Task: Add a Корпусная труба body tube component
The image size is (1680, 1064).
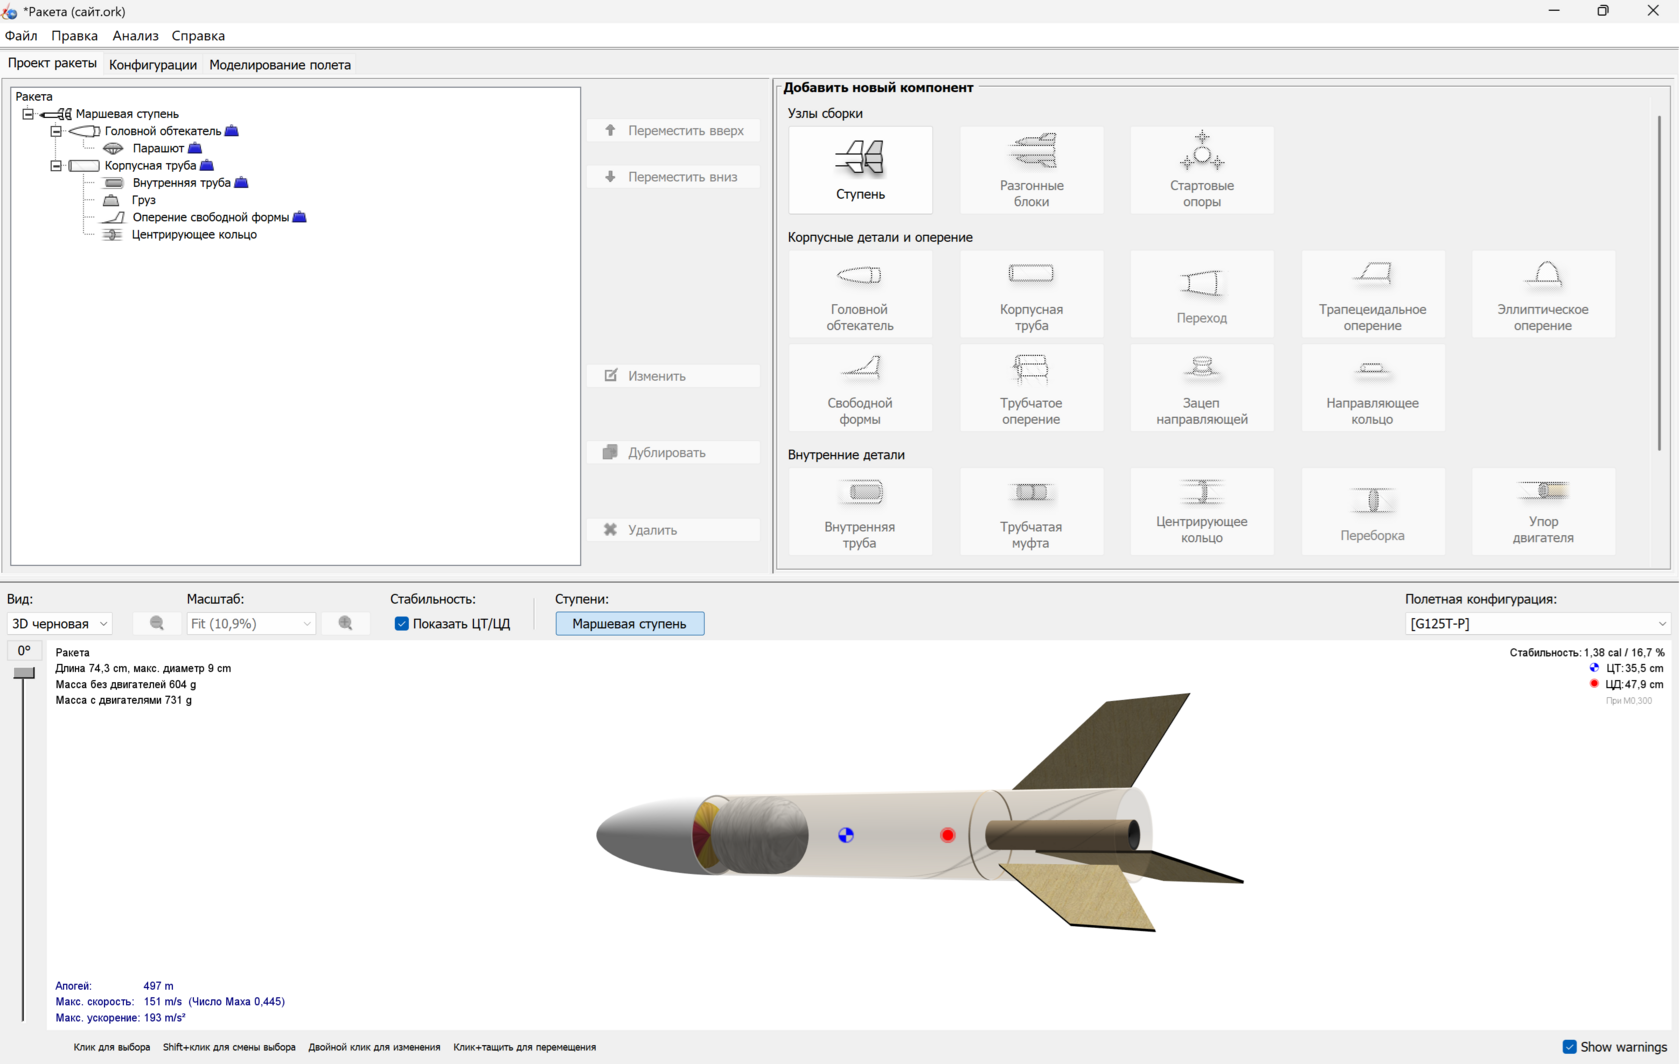Action: [1031, 294]
